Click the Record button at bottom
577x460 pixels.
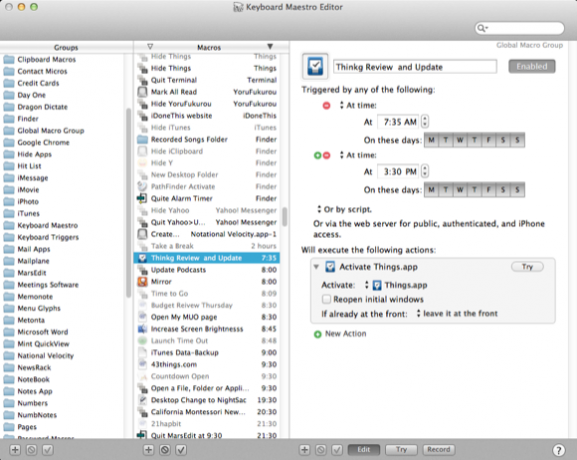(439, 450)
